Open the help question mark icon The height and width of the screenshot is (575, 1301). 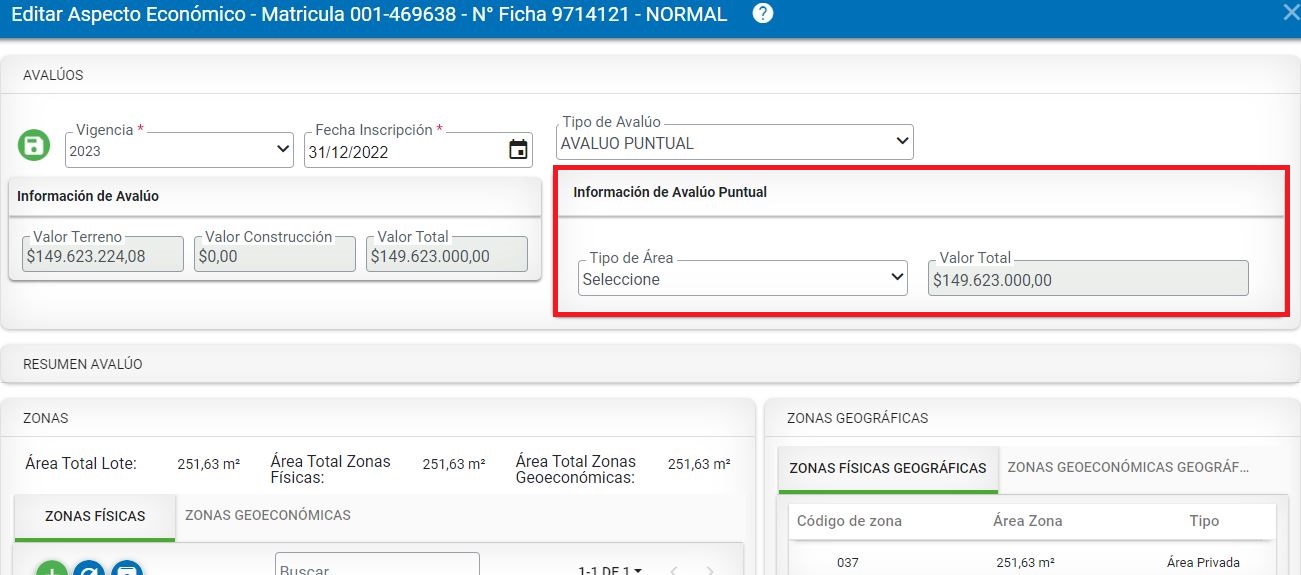point(763,14)
